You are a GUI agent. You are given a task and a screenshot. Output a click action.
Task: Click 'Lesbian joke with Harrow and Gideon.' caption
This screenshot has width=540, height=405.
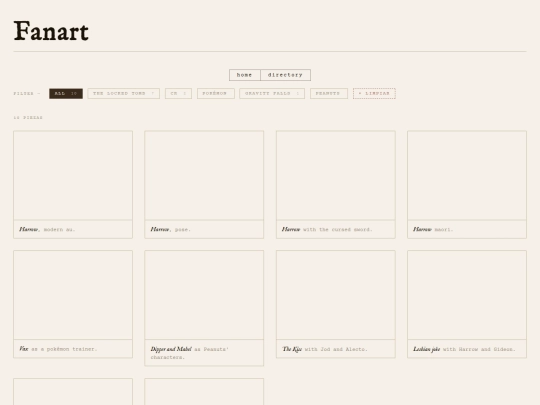(464, 349)
